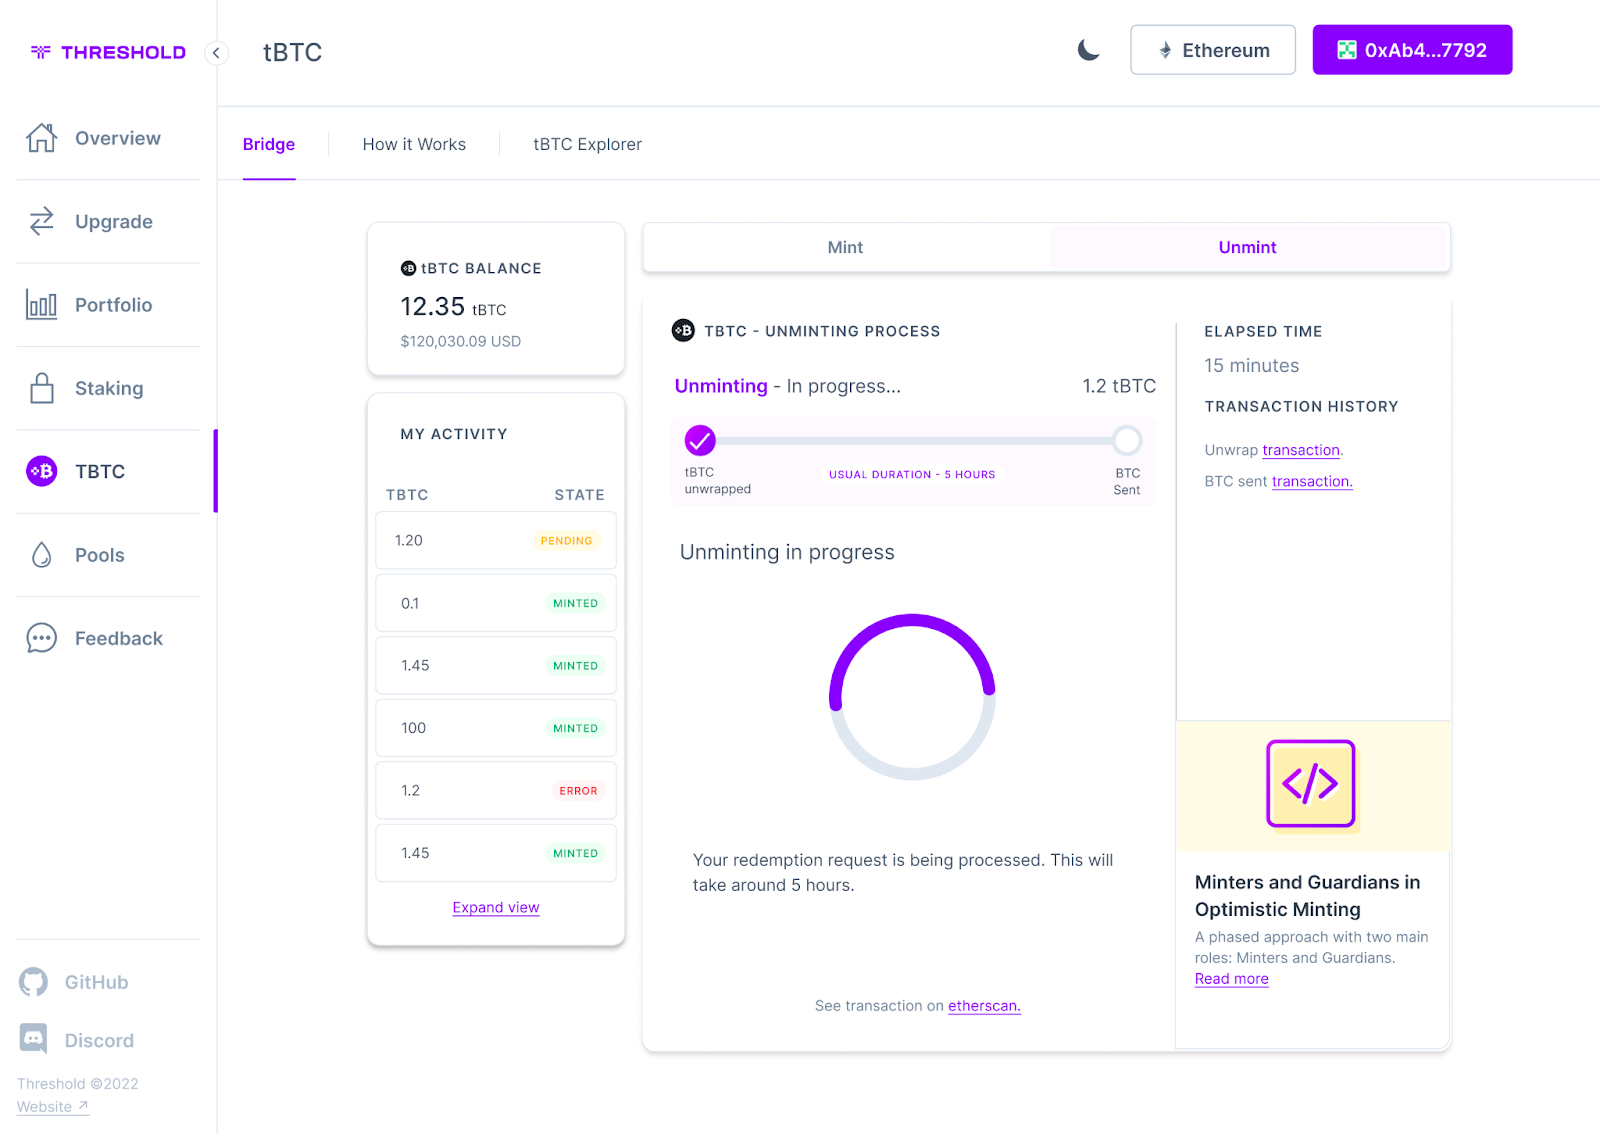The width and height of the screenshot is (1600, 1134).
Task: Open the GitHub link text
Action: [96, 982]
